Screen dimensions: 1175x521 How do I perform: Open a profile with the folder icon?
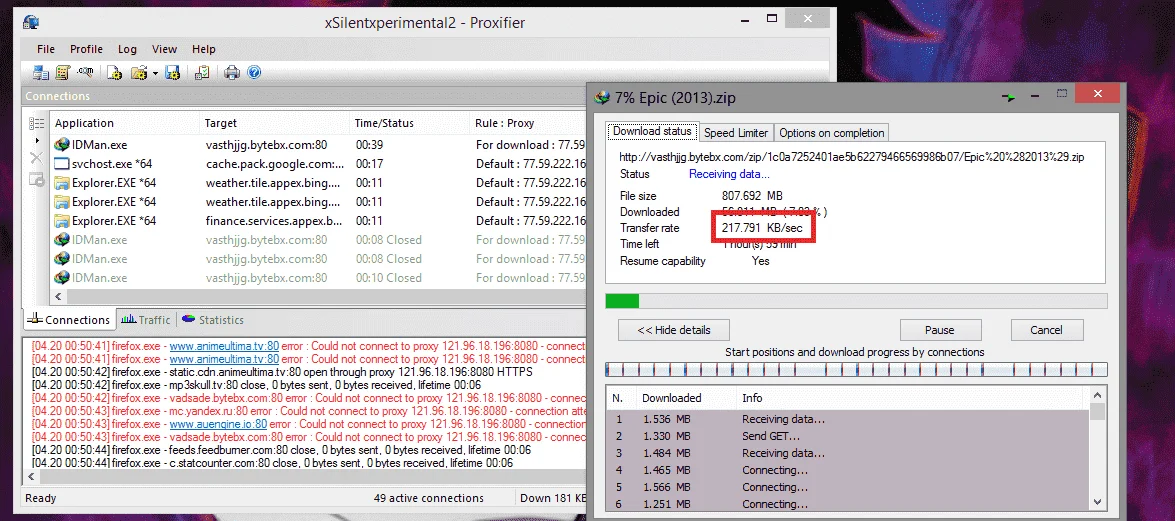click(x=139, y=73)
